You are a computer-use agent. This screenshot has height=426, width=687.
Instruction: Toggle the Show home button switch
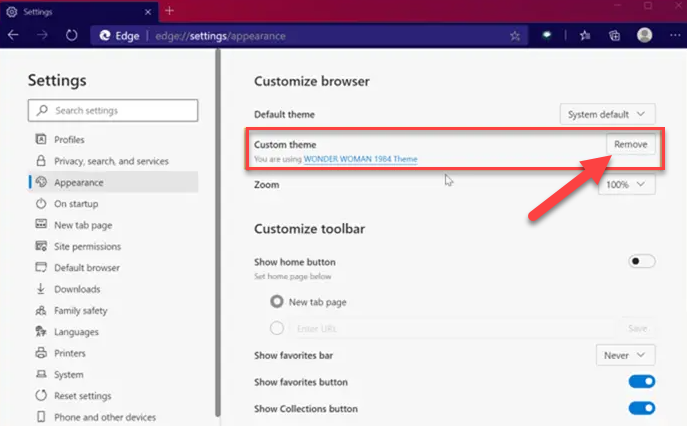(641, 261)
